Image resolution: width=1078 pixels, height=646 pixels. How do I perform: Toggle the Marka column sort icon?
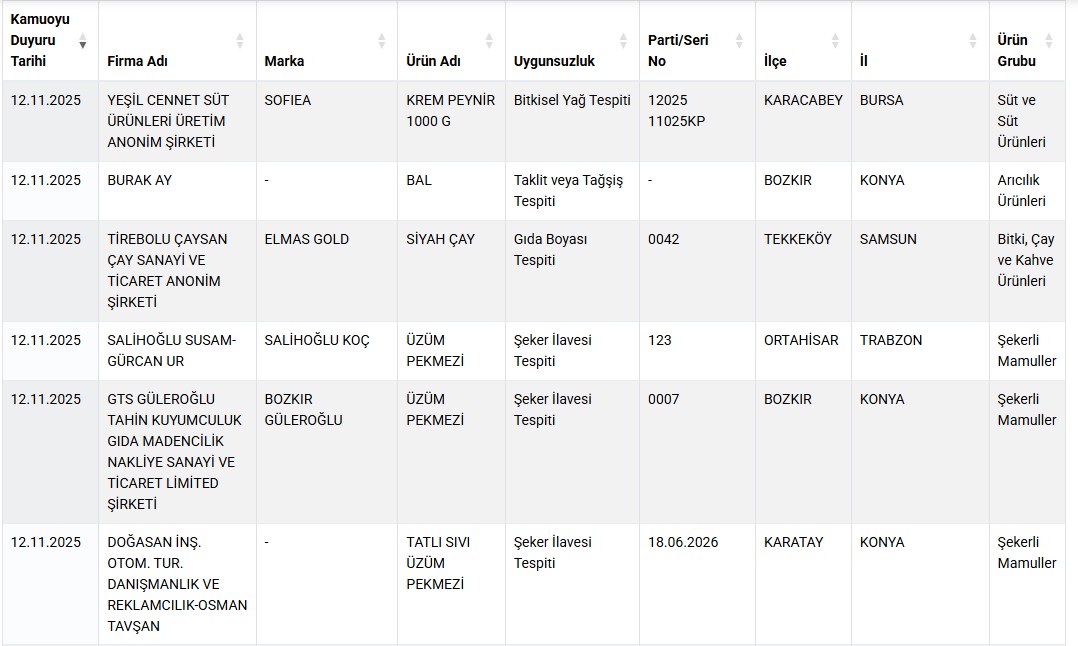click(381, 41)
